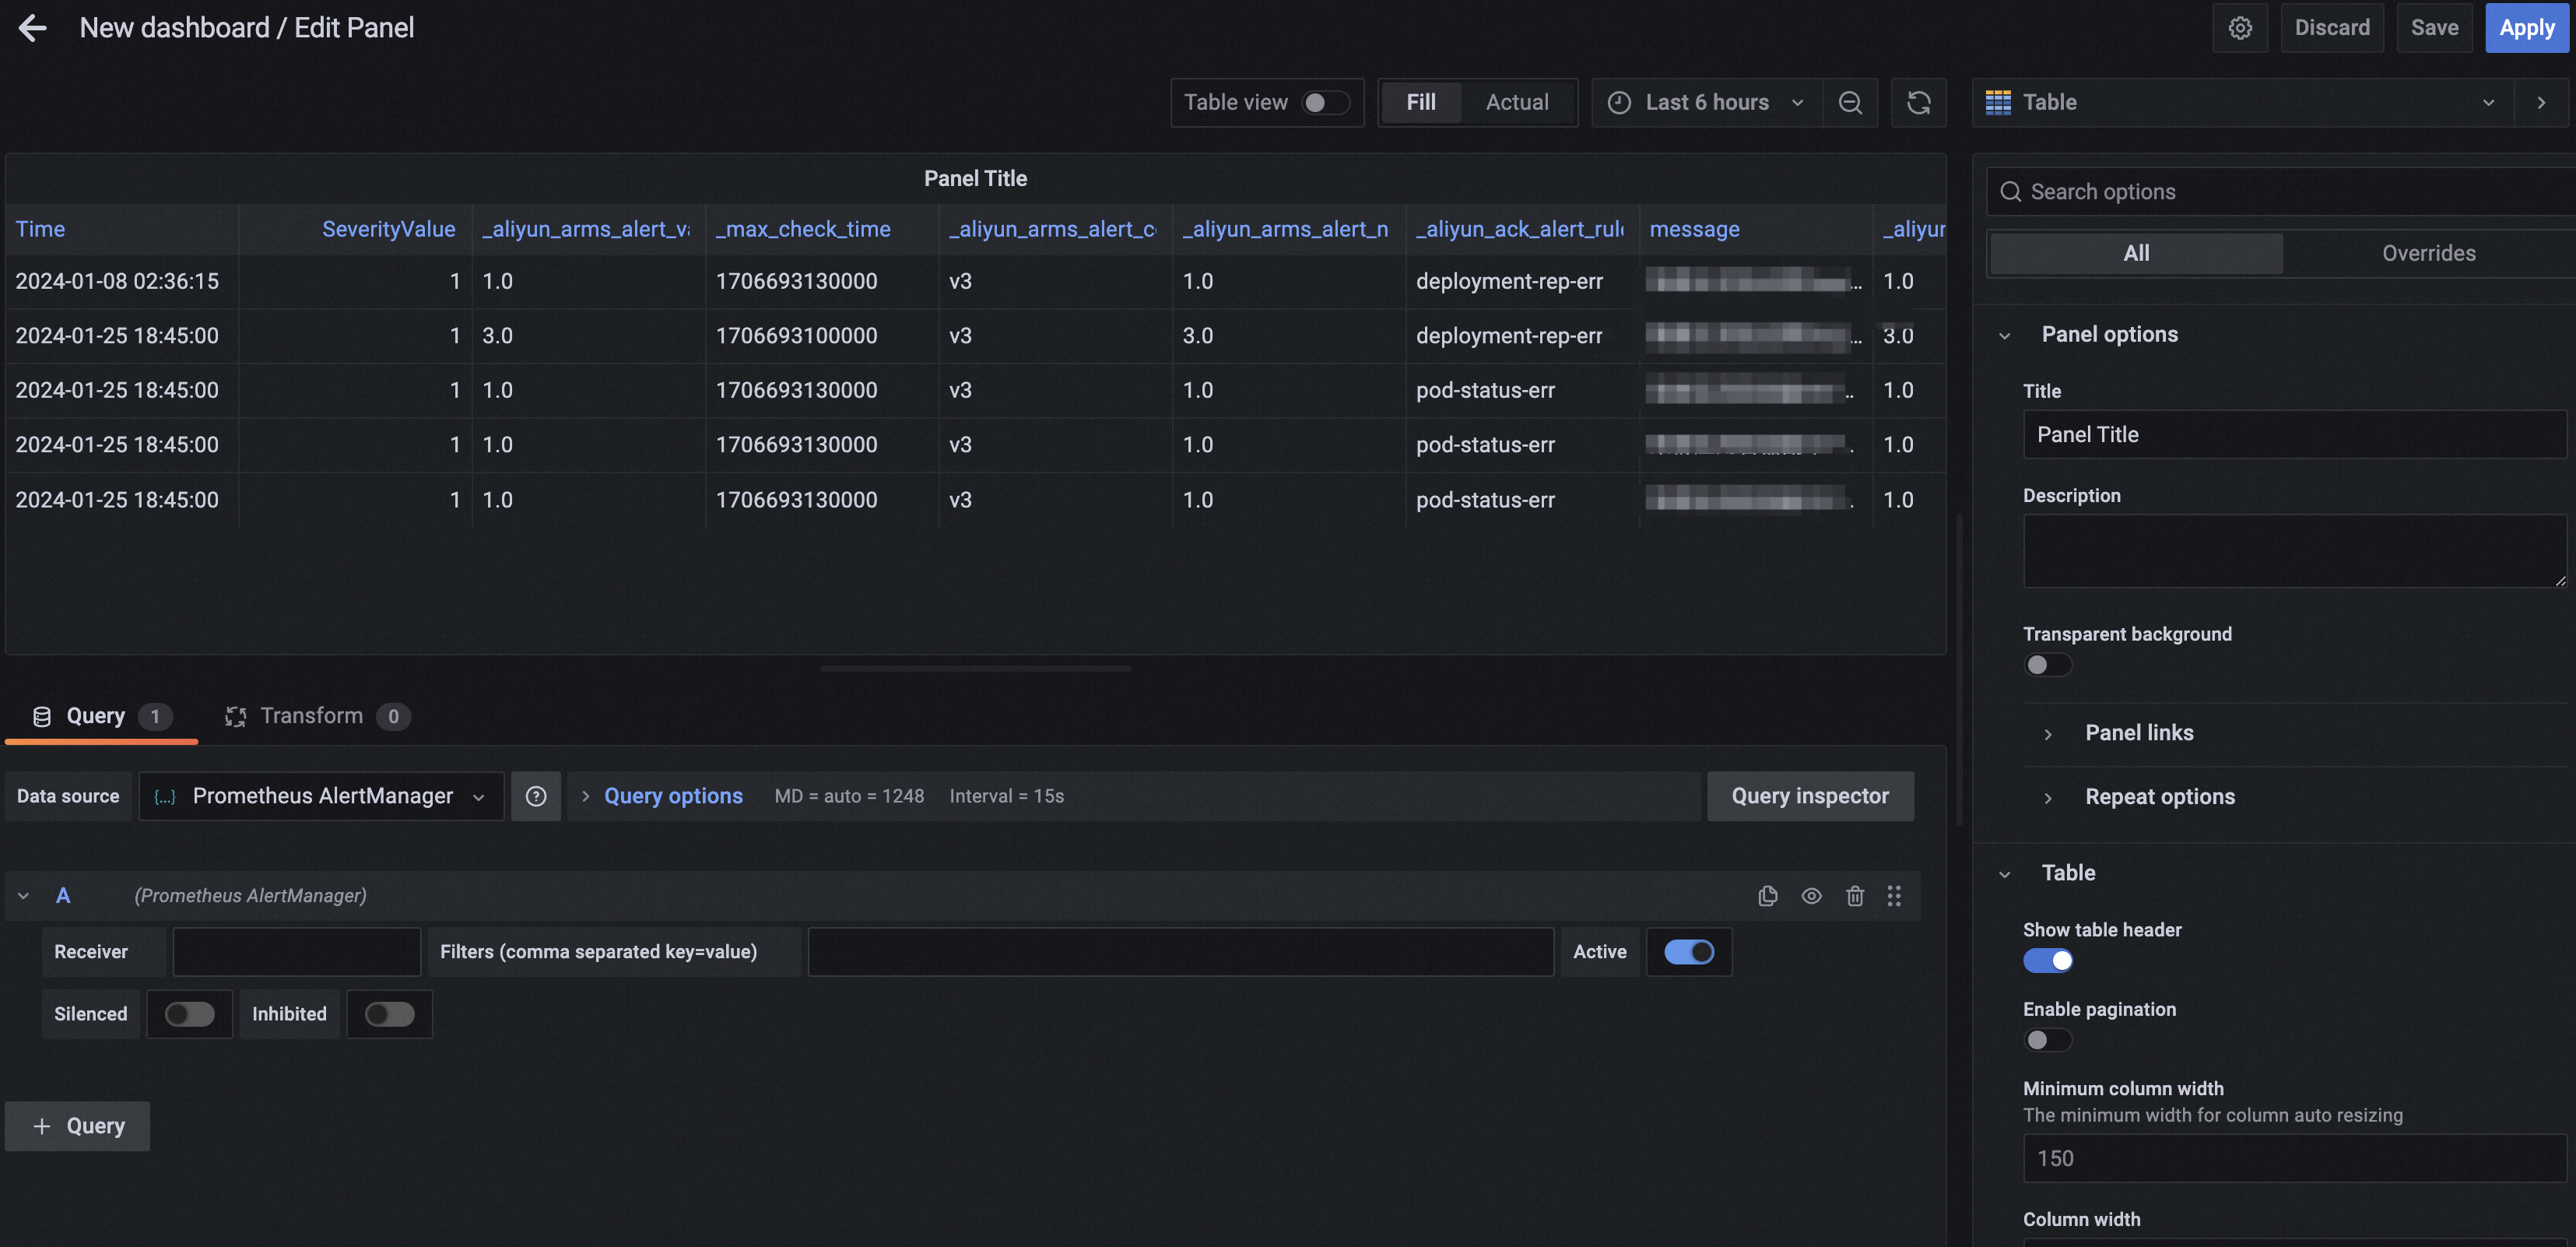Open data source help icon

click(x=536, y=796)
